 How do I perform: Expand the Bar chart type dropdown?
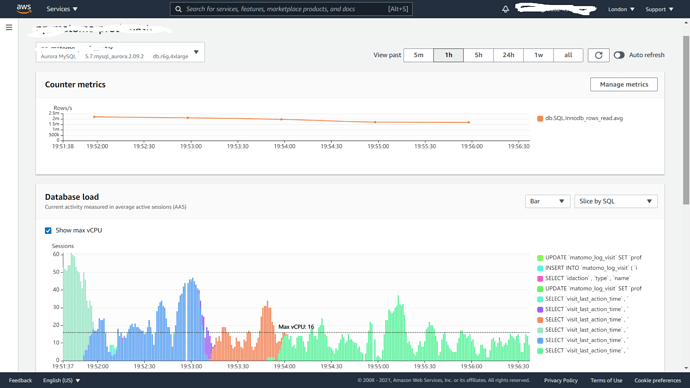(547, 201)
